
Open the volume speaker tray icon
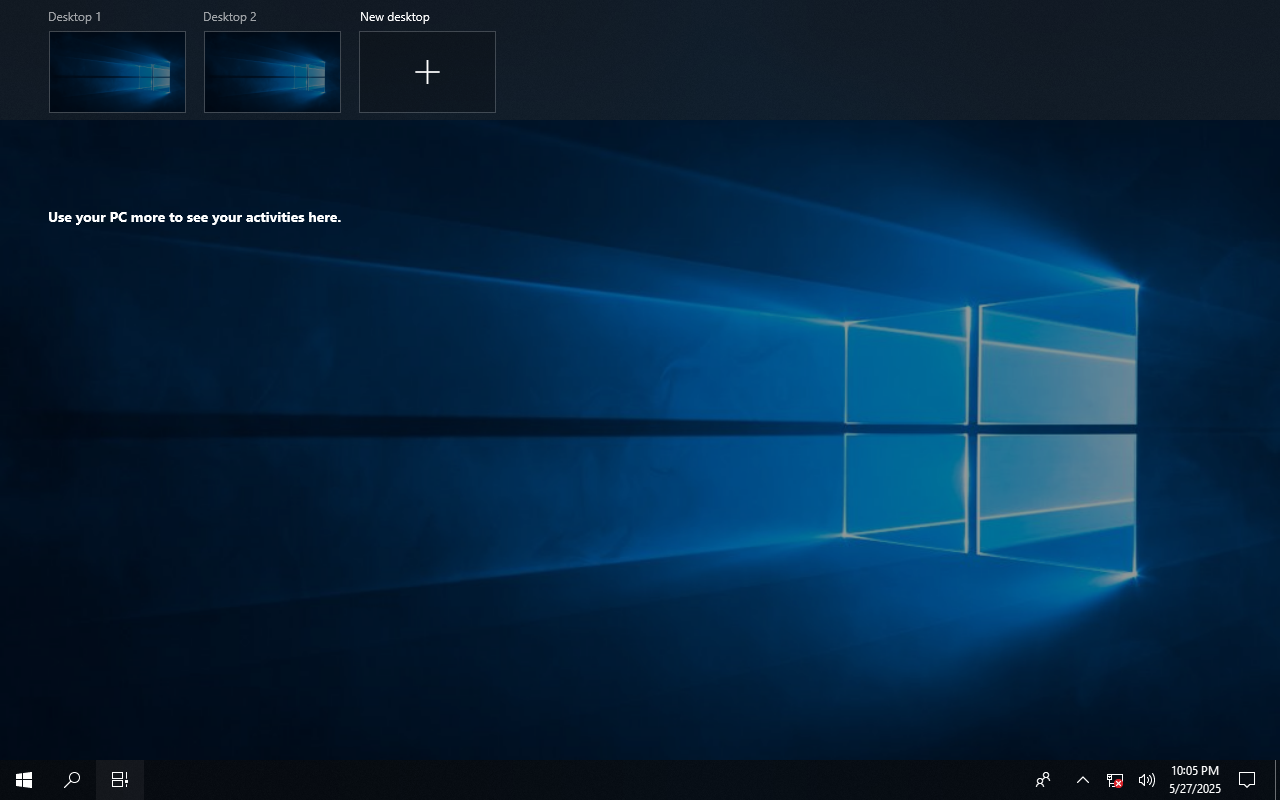(x=1146, y=780)
